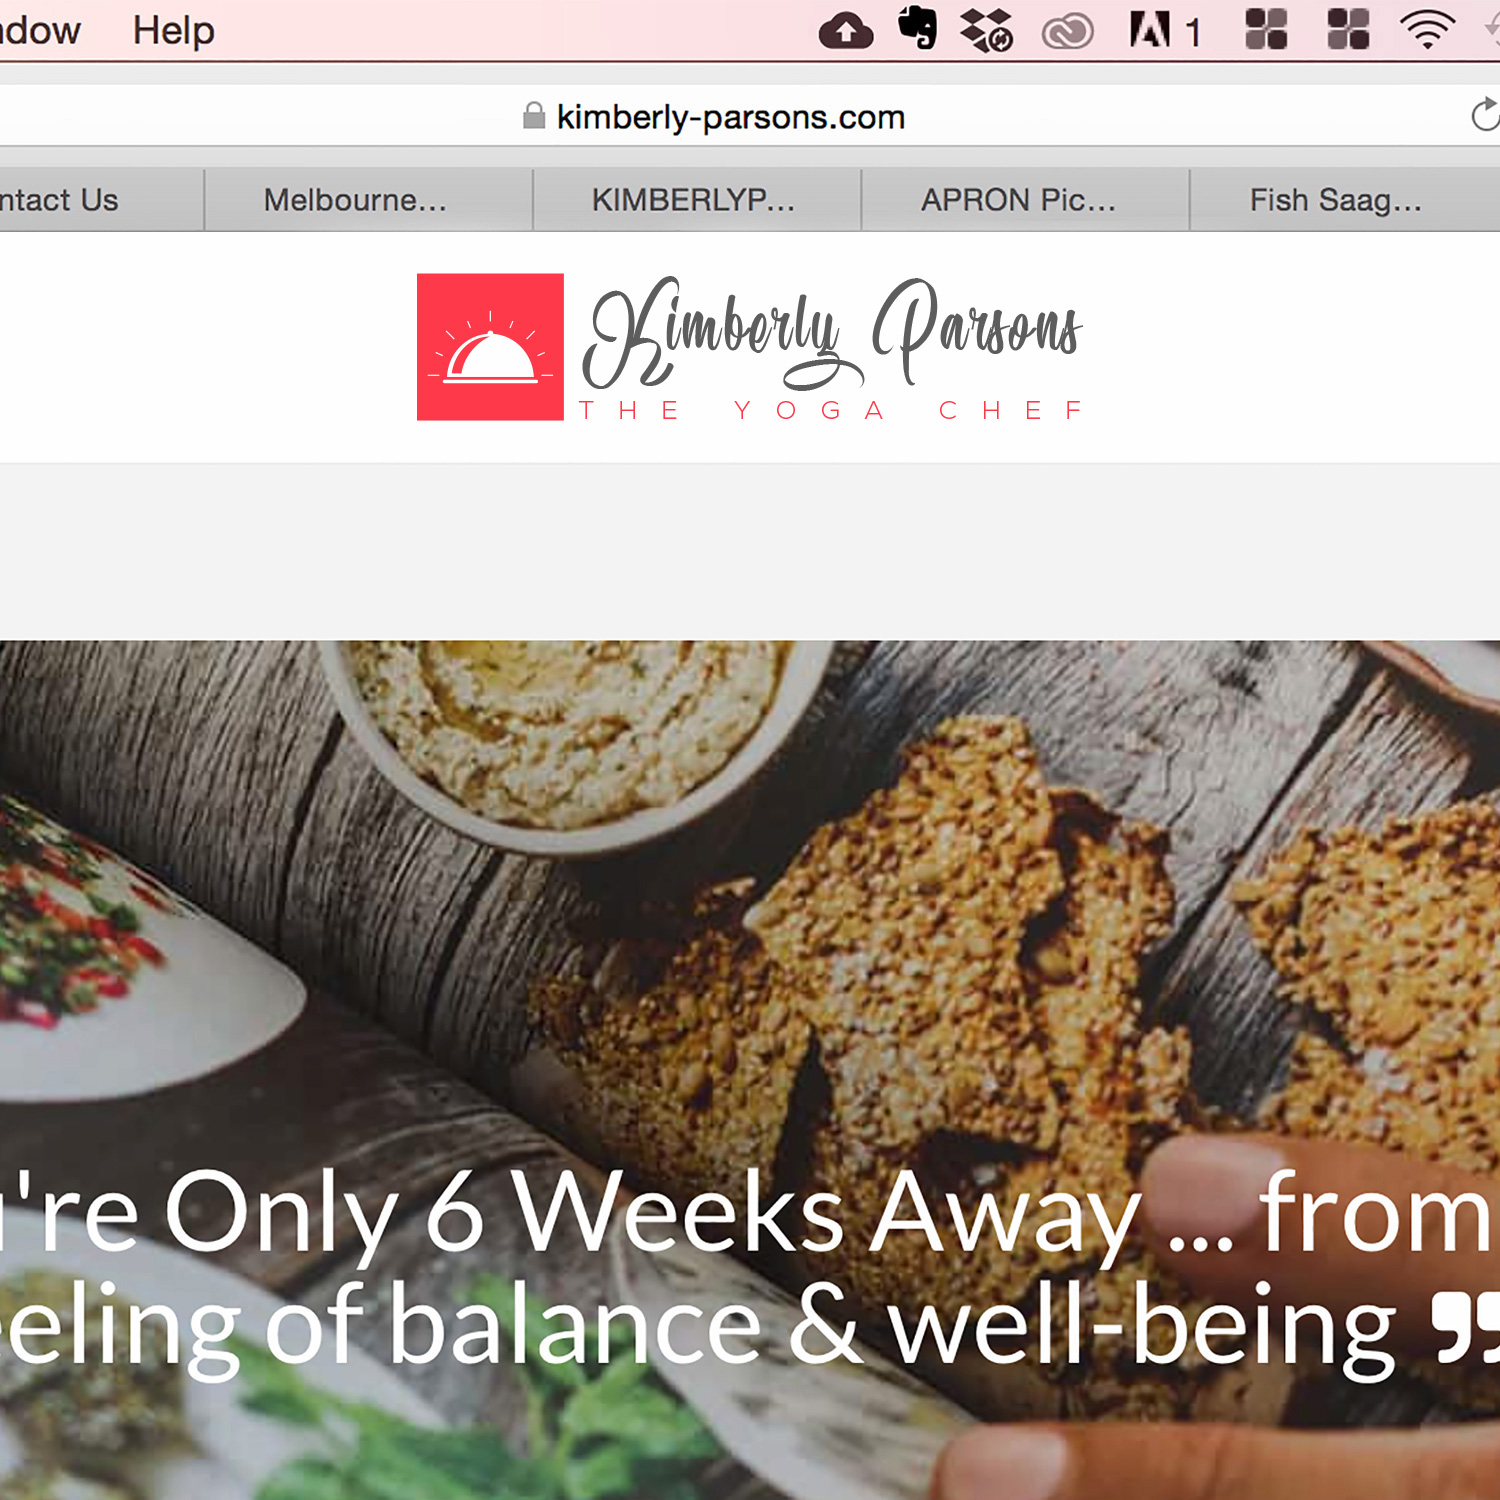Click the padlock icon in the address bar

534,116
